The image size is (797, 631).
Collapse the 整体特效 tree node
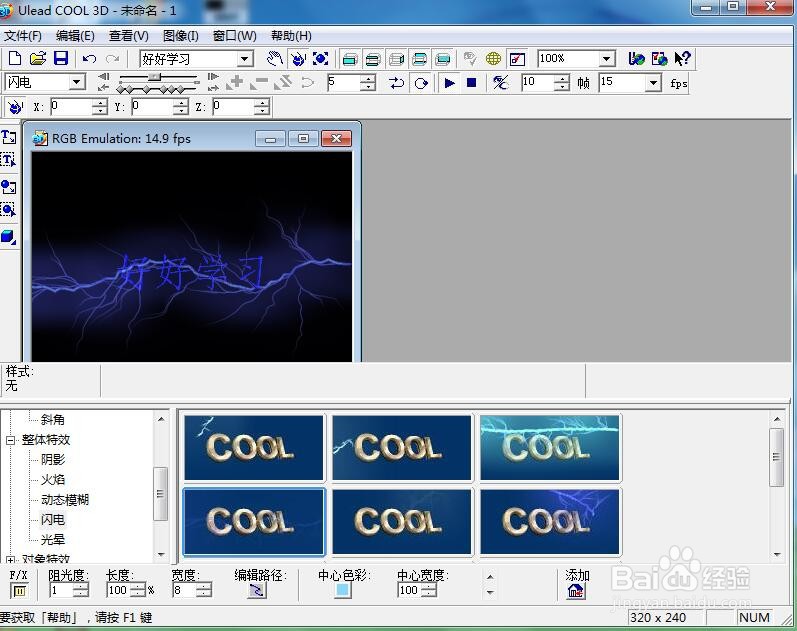pyautogui.click(x=11, y=440)
